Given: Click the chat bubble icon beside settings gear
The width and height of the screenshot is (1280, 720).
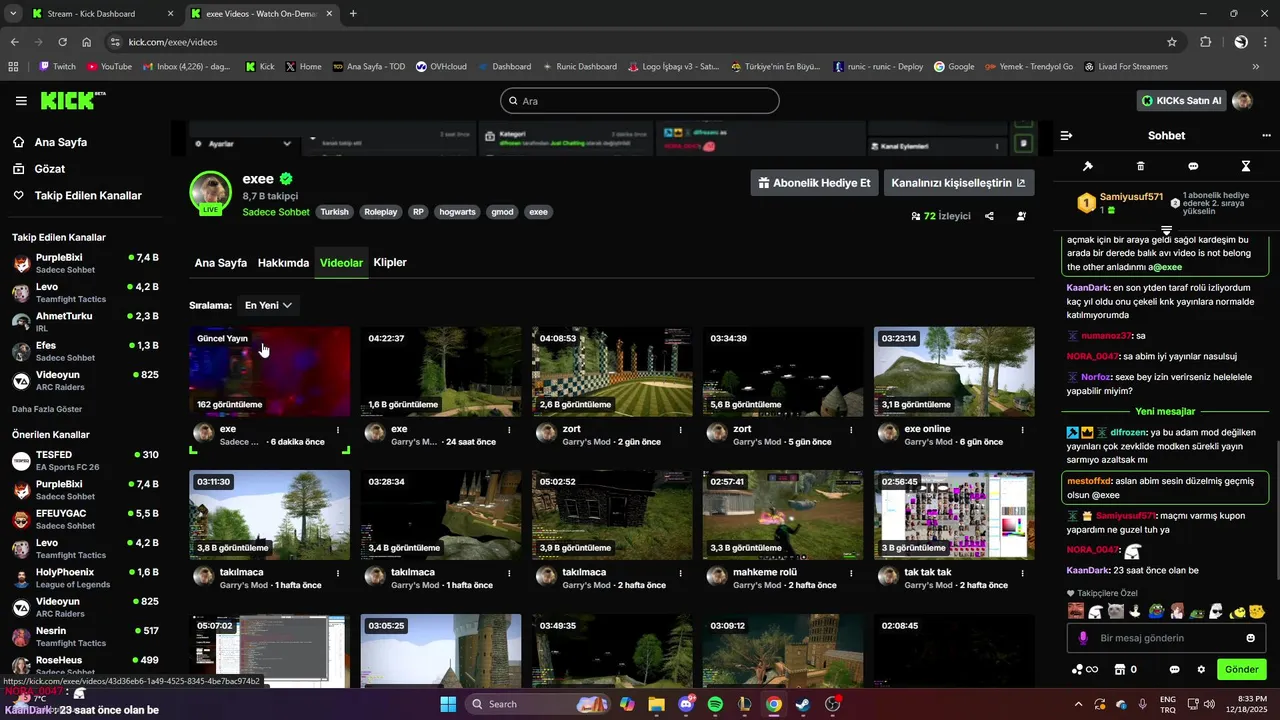Looking at the screenshot, I should (x=1175, y=669).
